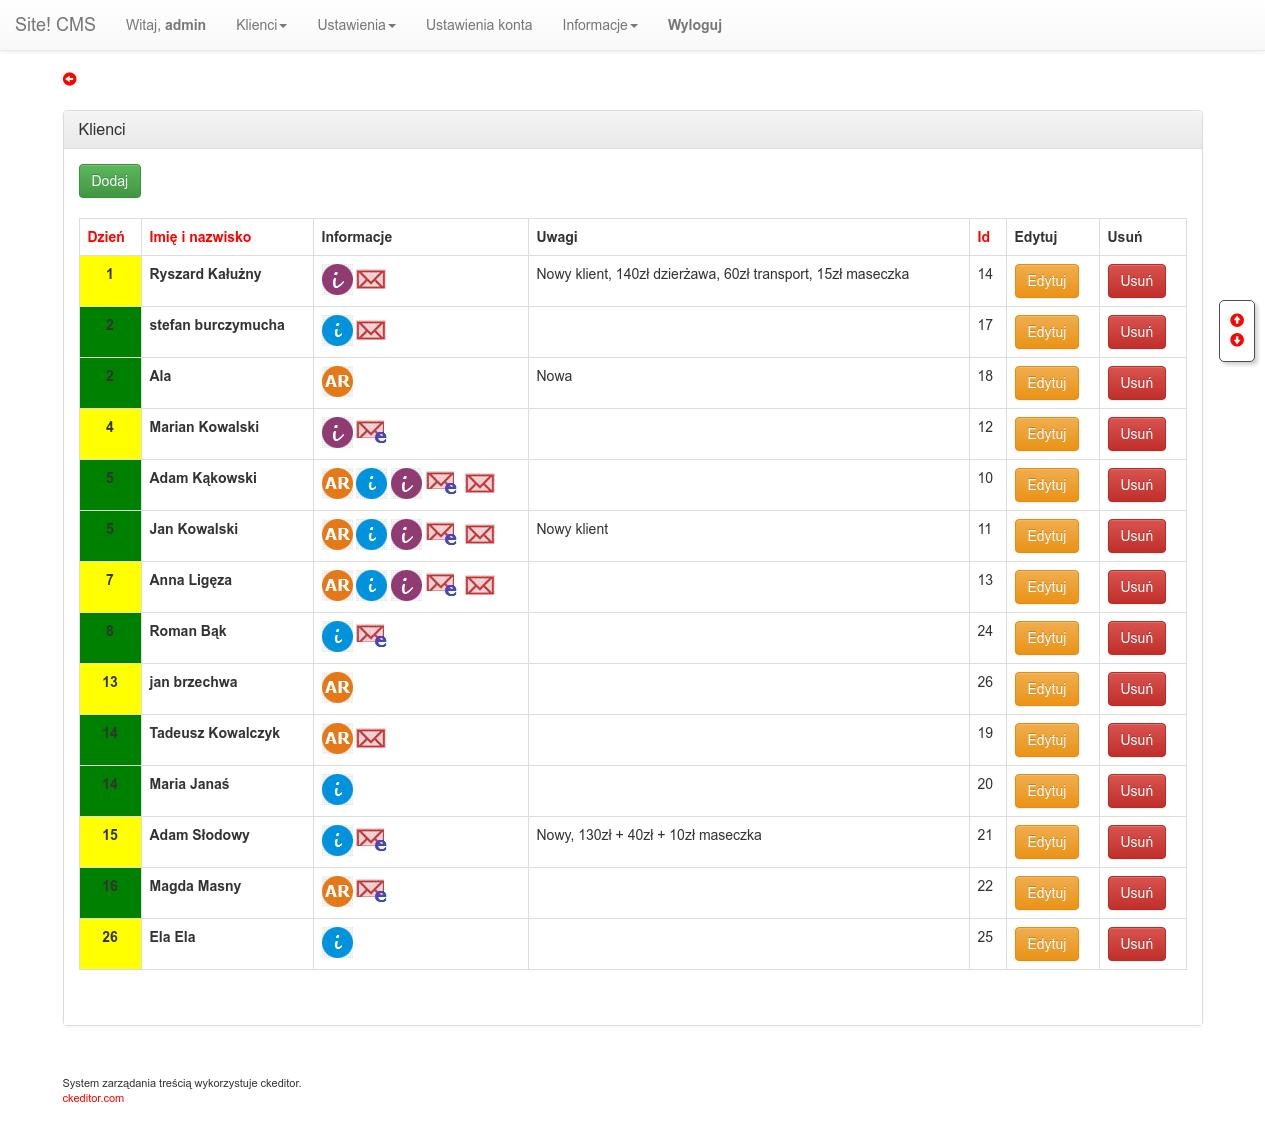Expand the Ustawienia dropdown in navbar
This screenshot has height=1146, width=1265.
point(356,25)
